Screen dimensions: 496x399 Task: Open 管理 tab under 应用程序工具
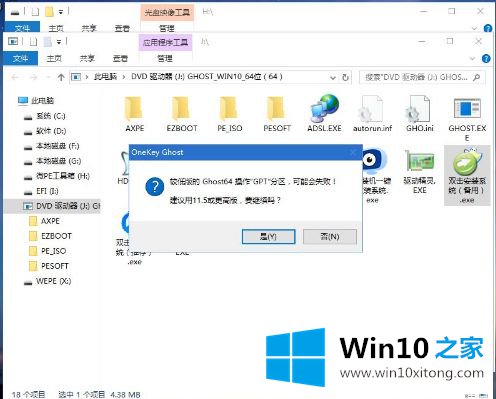165,59
